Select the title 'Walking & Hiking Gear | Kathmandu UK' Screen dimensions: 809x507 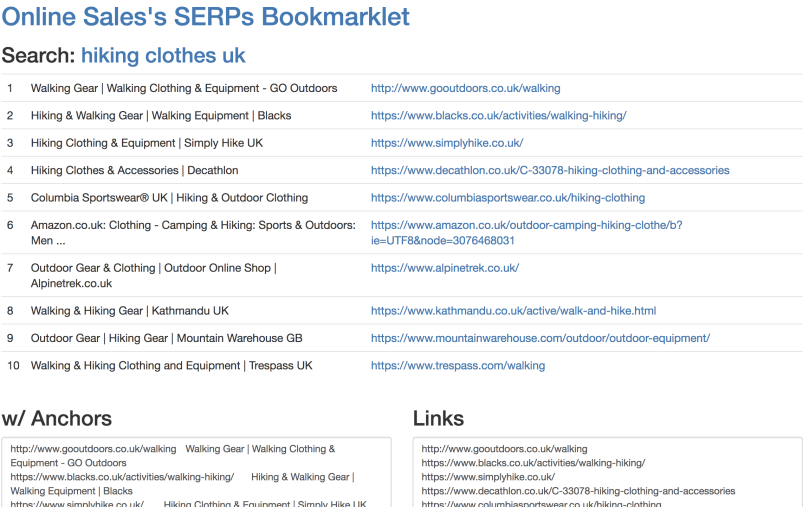pyautogui.click(x=130, y=310)
